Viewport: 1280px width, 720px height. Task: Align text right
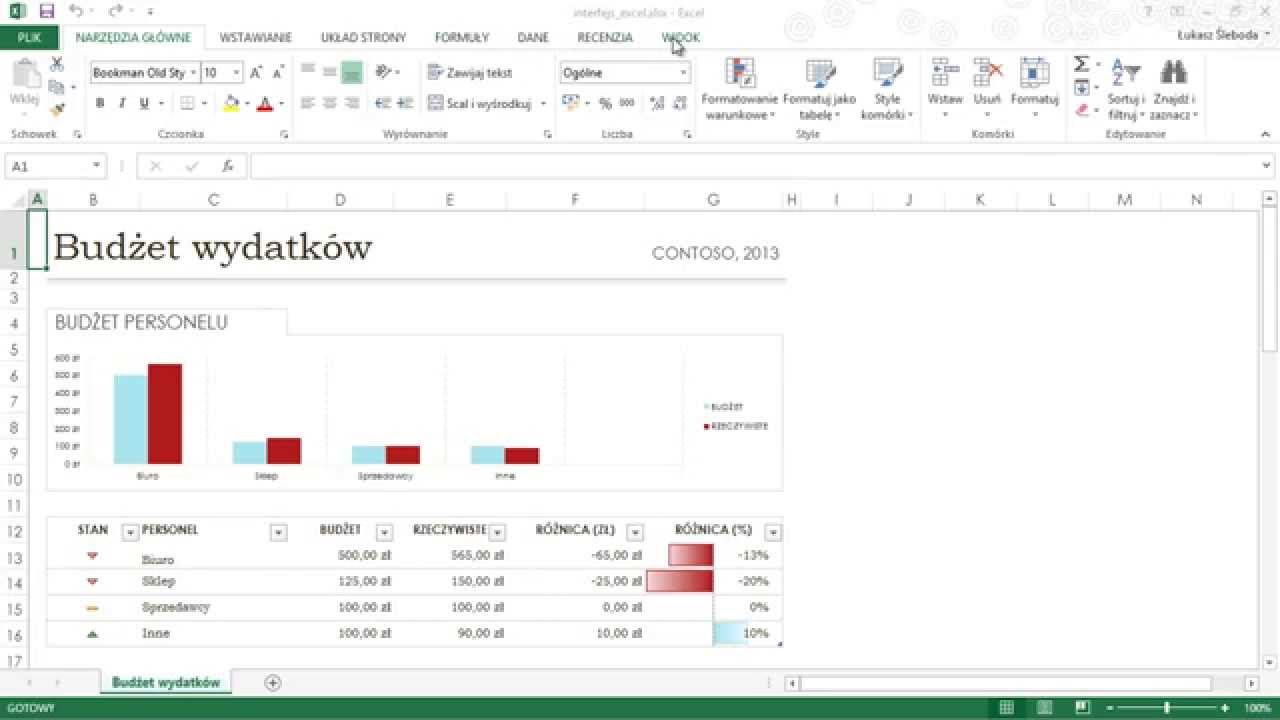[351, 103]
